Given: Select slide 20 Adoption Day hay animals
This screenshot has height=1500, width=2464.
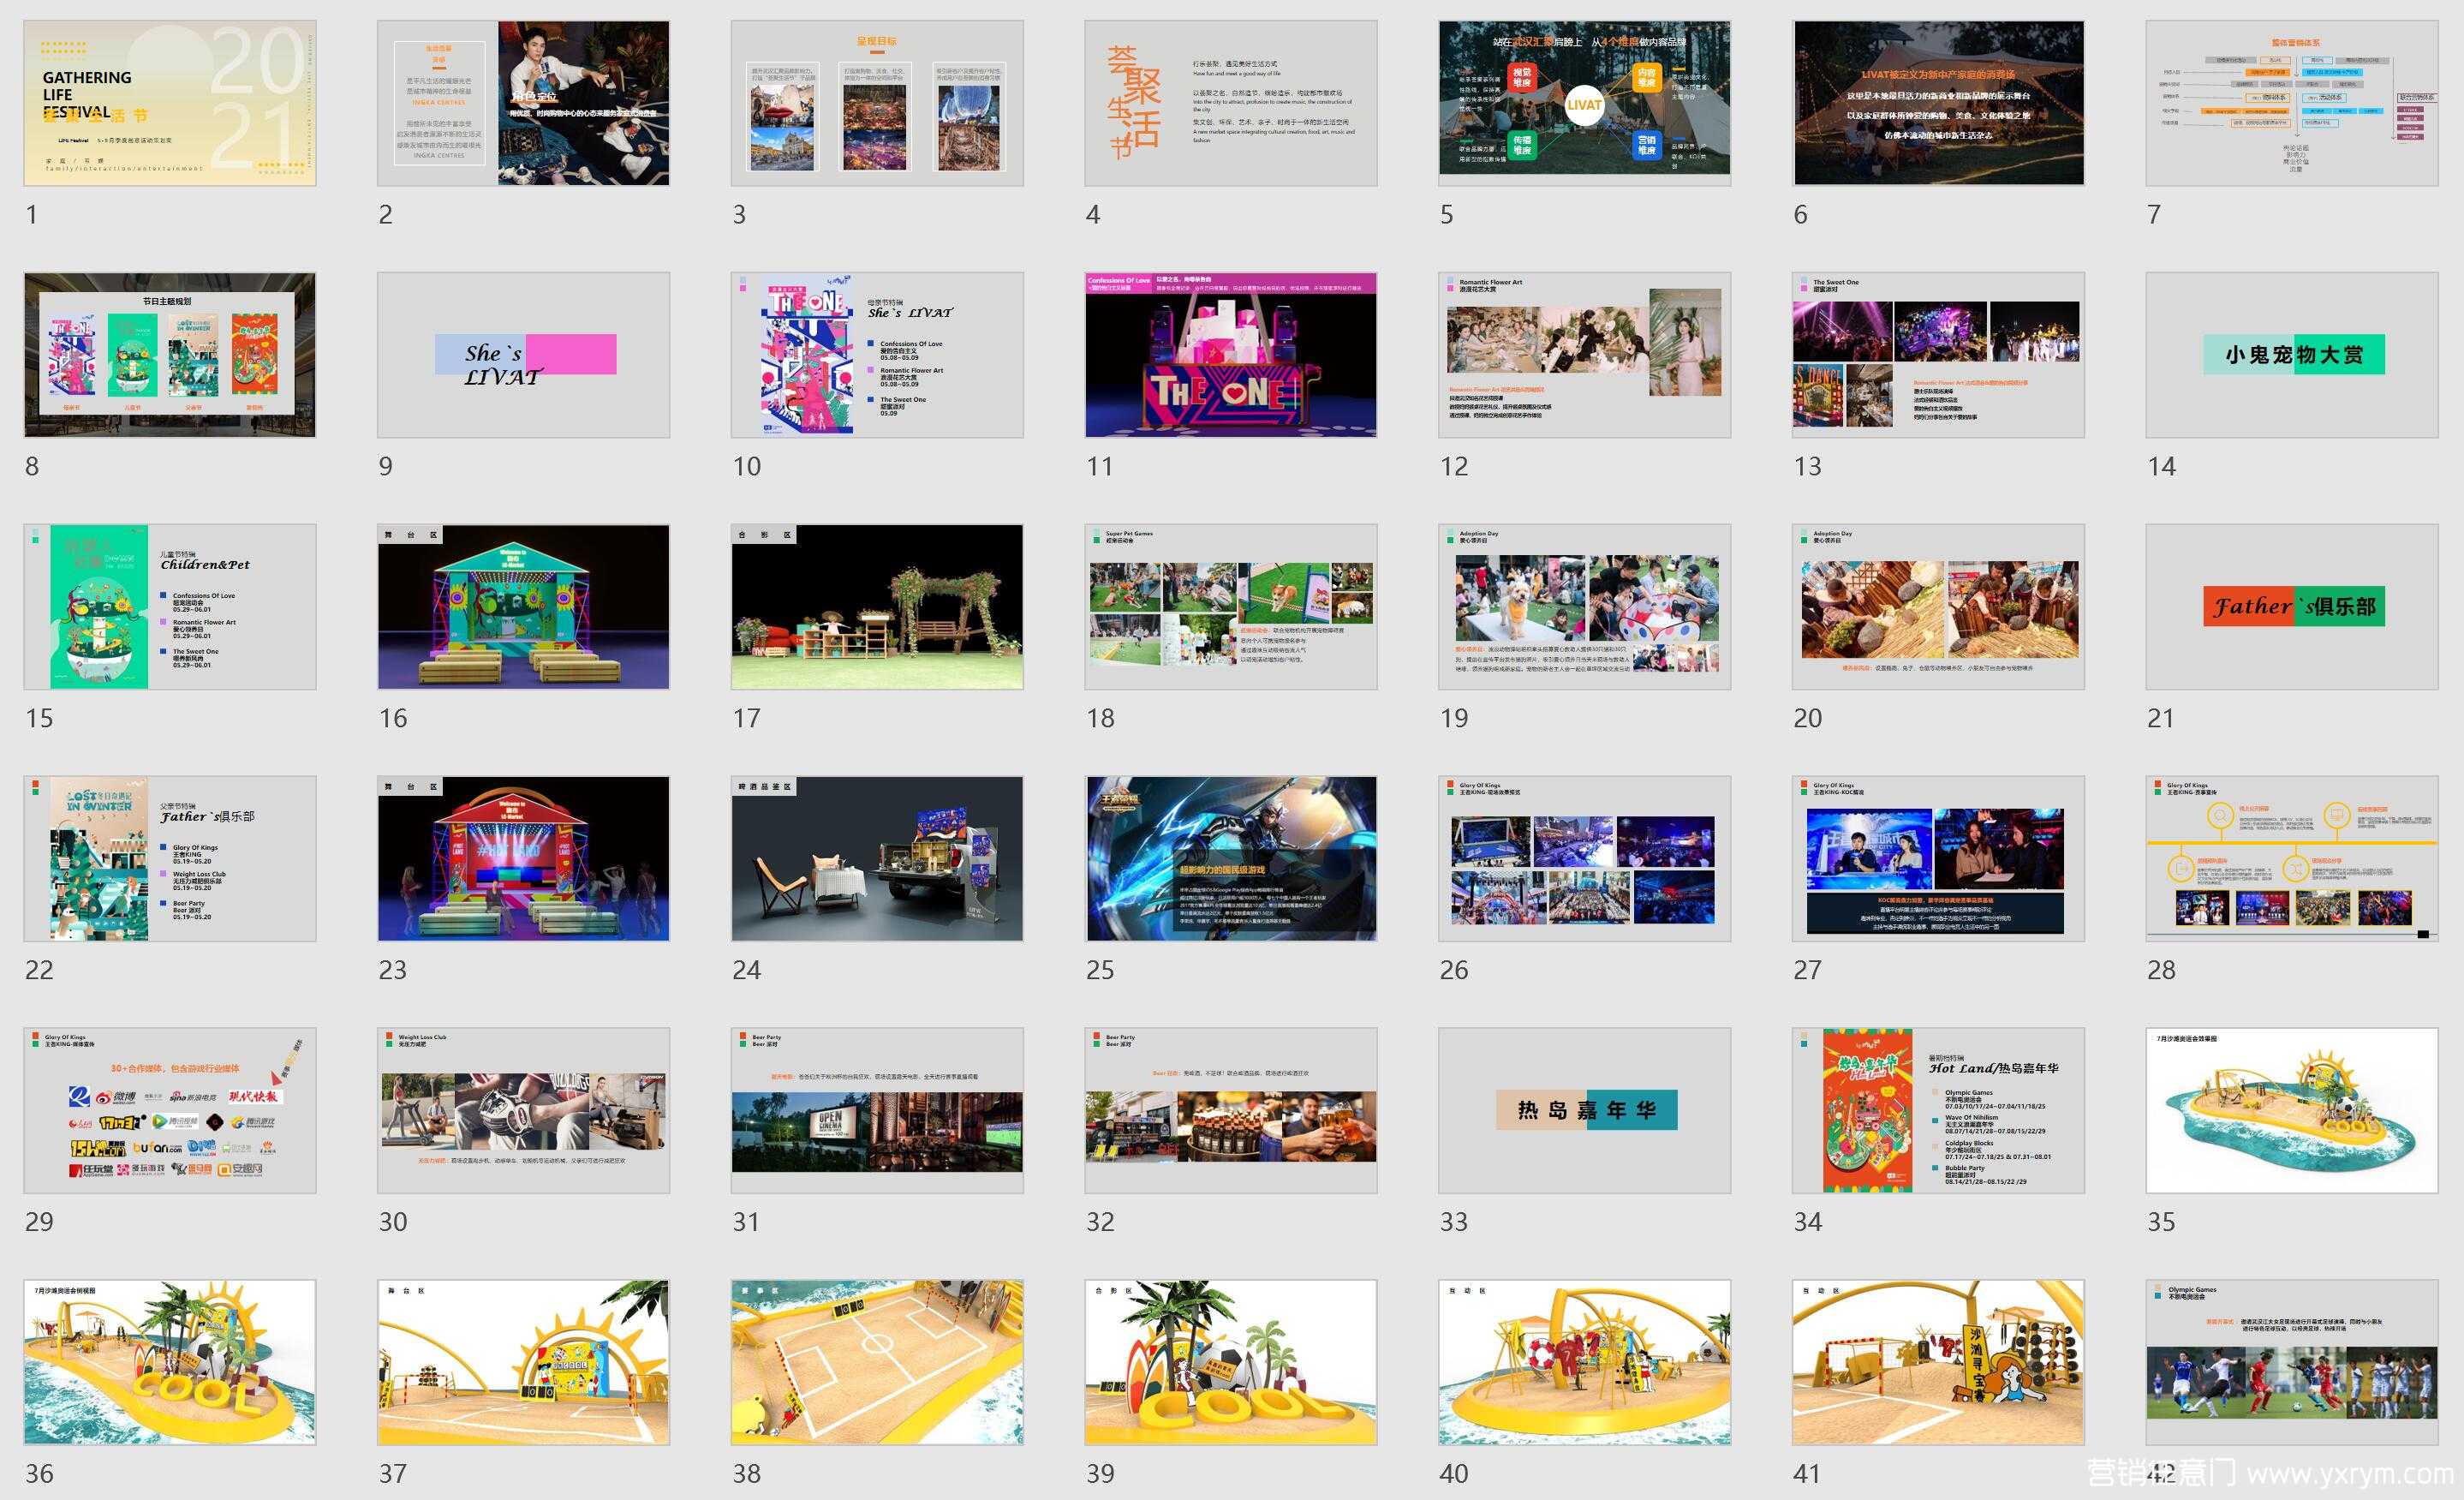Looking at the screenshot, I should click(x=1938, y=607).
